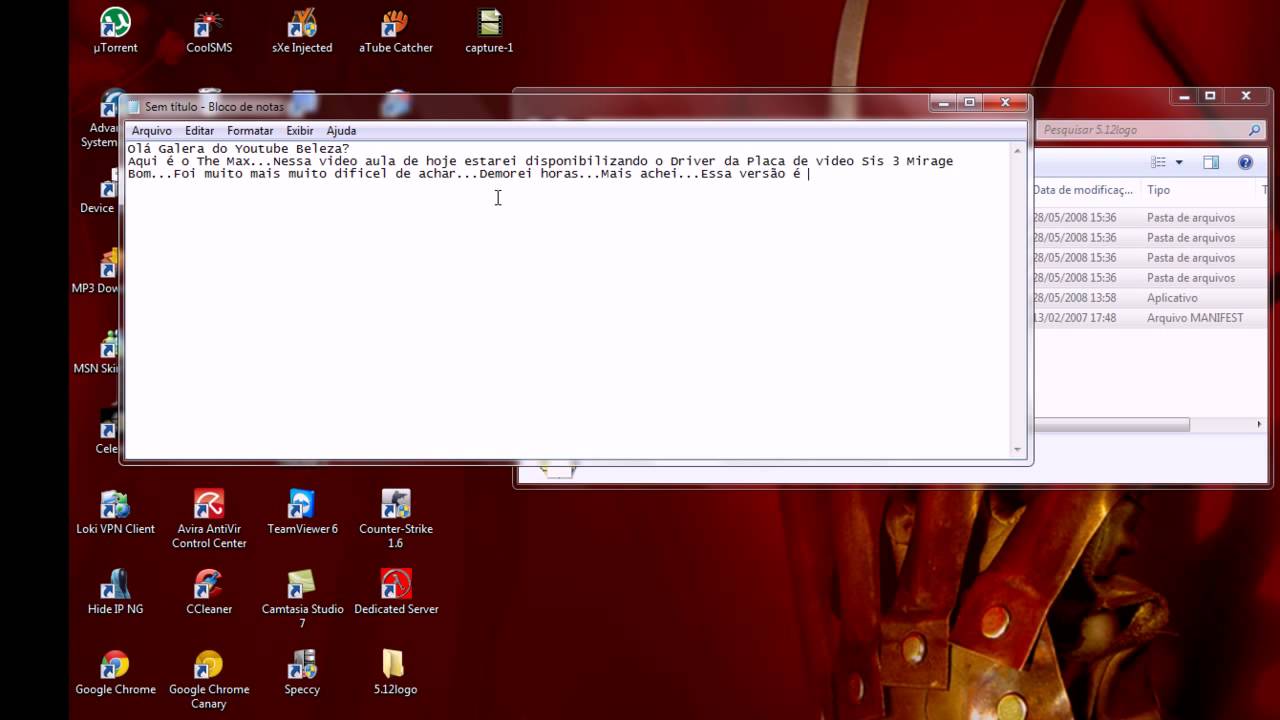
Task: Click the Explorer help question mark icon
Action: tap(1245, 162)
